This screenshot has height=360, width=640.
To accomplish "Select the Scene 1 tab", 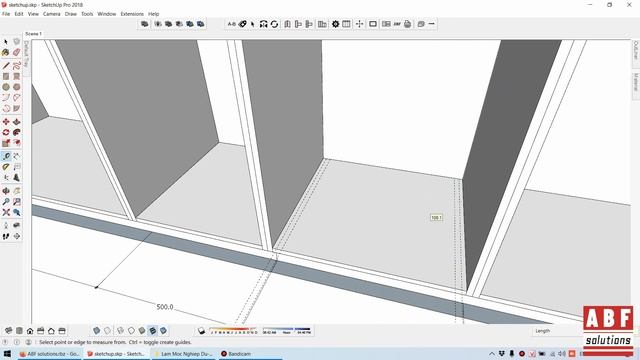I will [33, 34].
